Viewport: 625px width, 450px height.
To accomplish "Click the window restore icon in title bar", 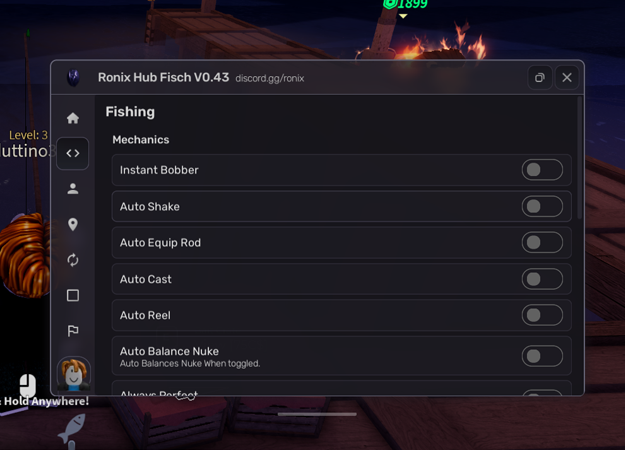I will tap(539, 77).
